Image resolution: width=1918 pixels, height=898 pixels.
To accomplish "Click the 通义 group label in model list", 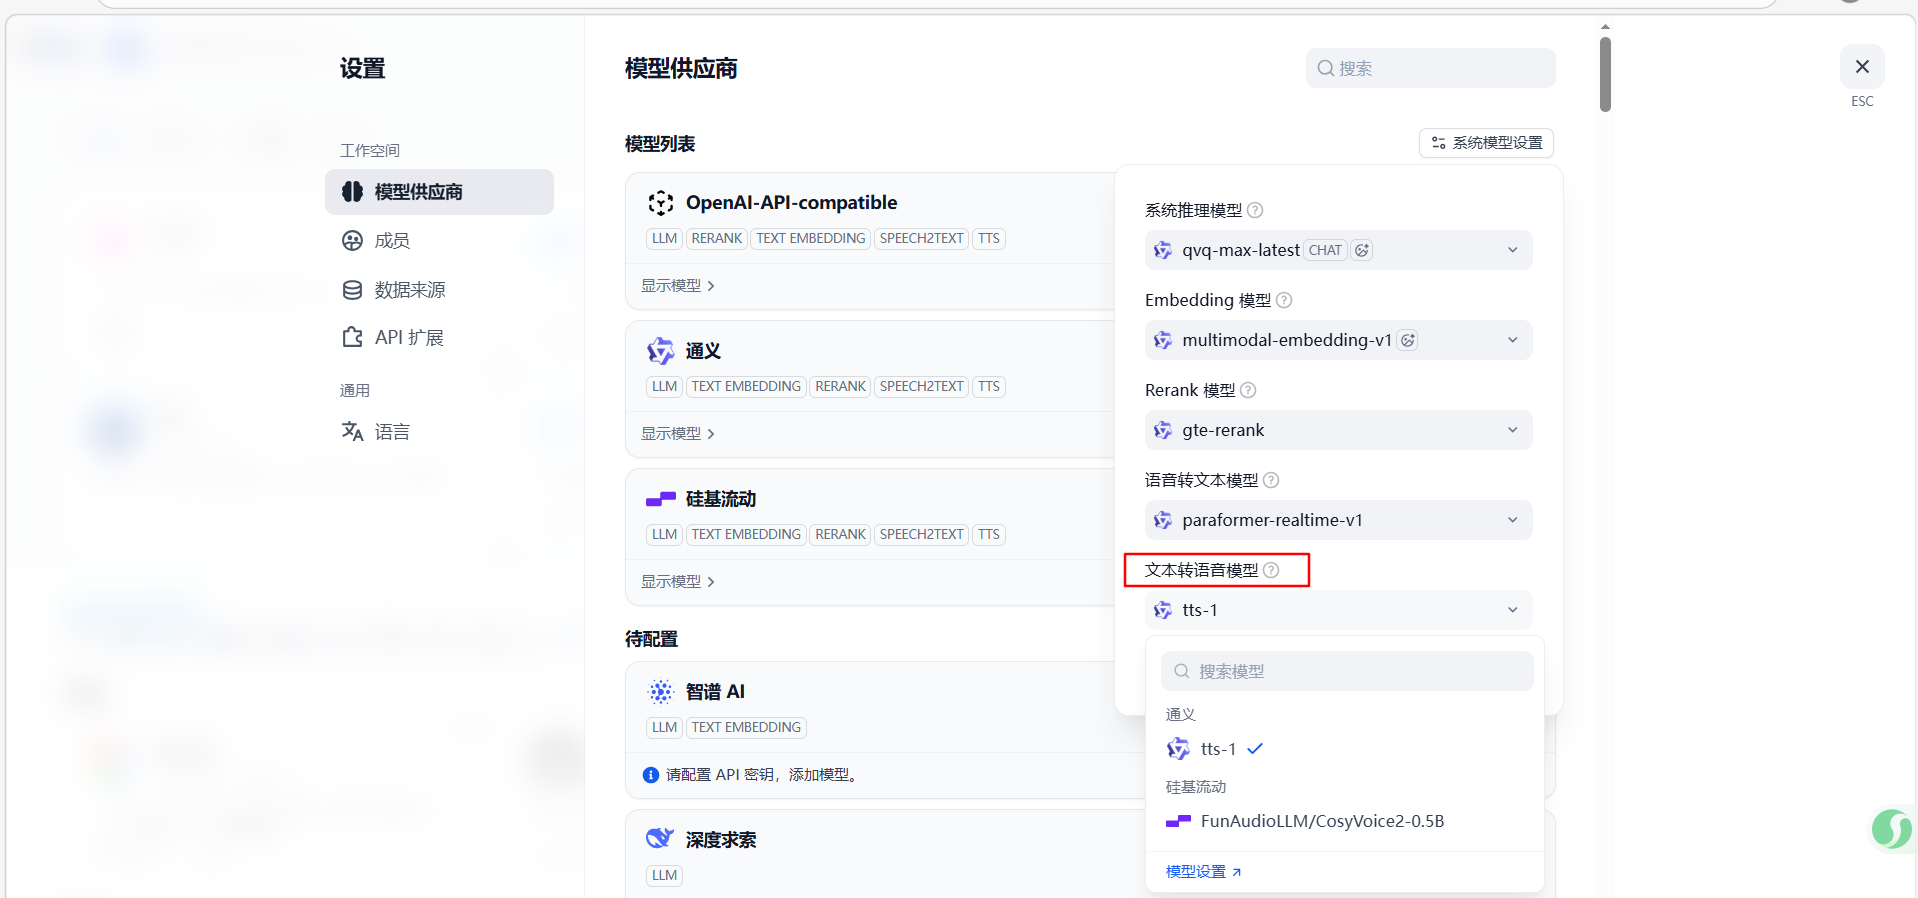I will [1181, 715].
